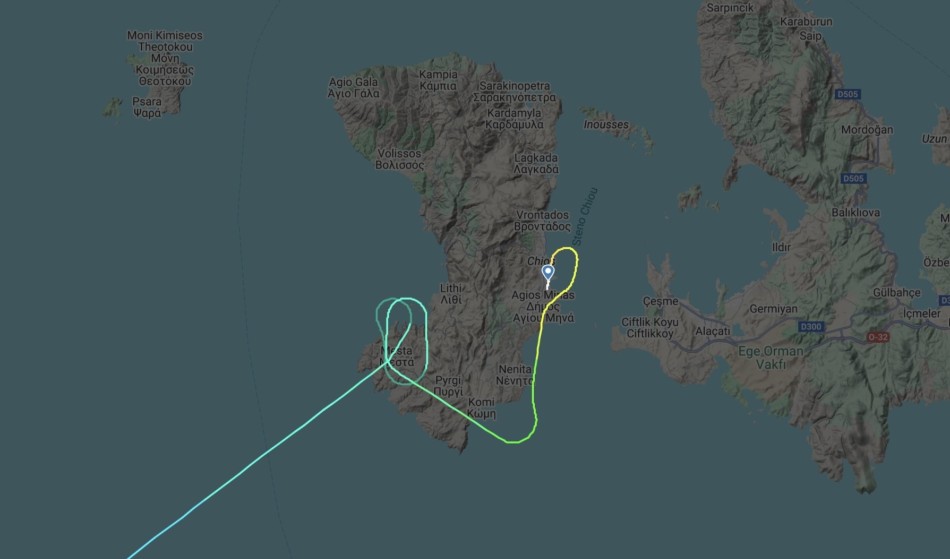Click the Vrontados town label
950x559 pixels.
pos(542,221)
